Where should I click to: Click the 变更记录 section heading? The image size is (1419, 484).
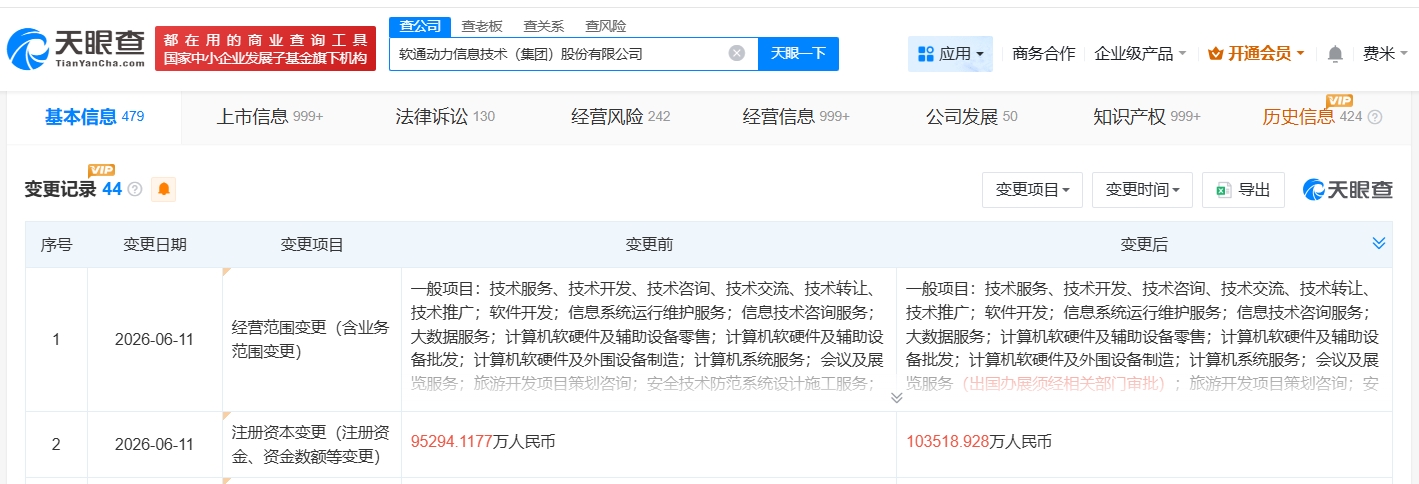coord(61,189)
